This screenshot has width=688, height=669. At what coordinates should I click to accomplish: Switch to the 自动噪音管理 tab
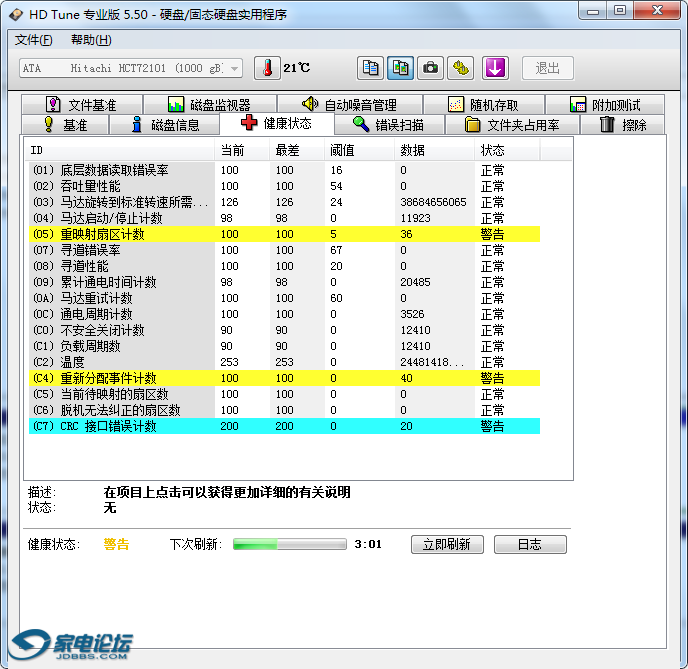tap(350, 105)
